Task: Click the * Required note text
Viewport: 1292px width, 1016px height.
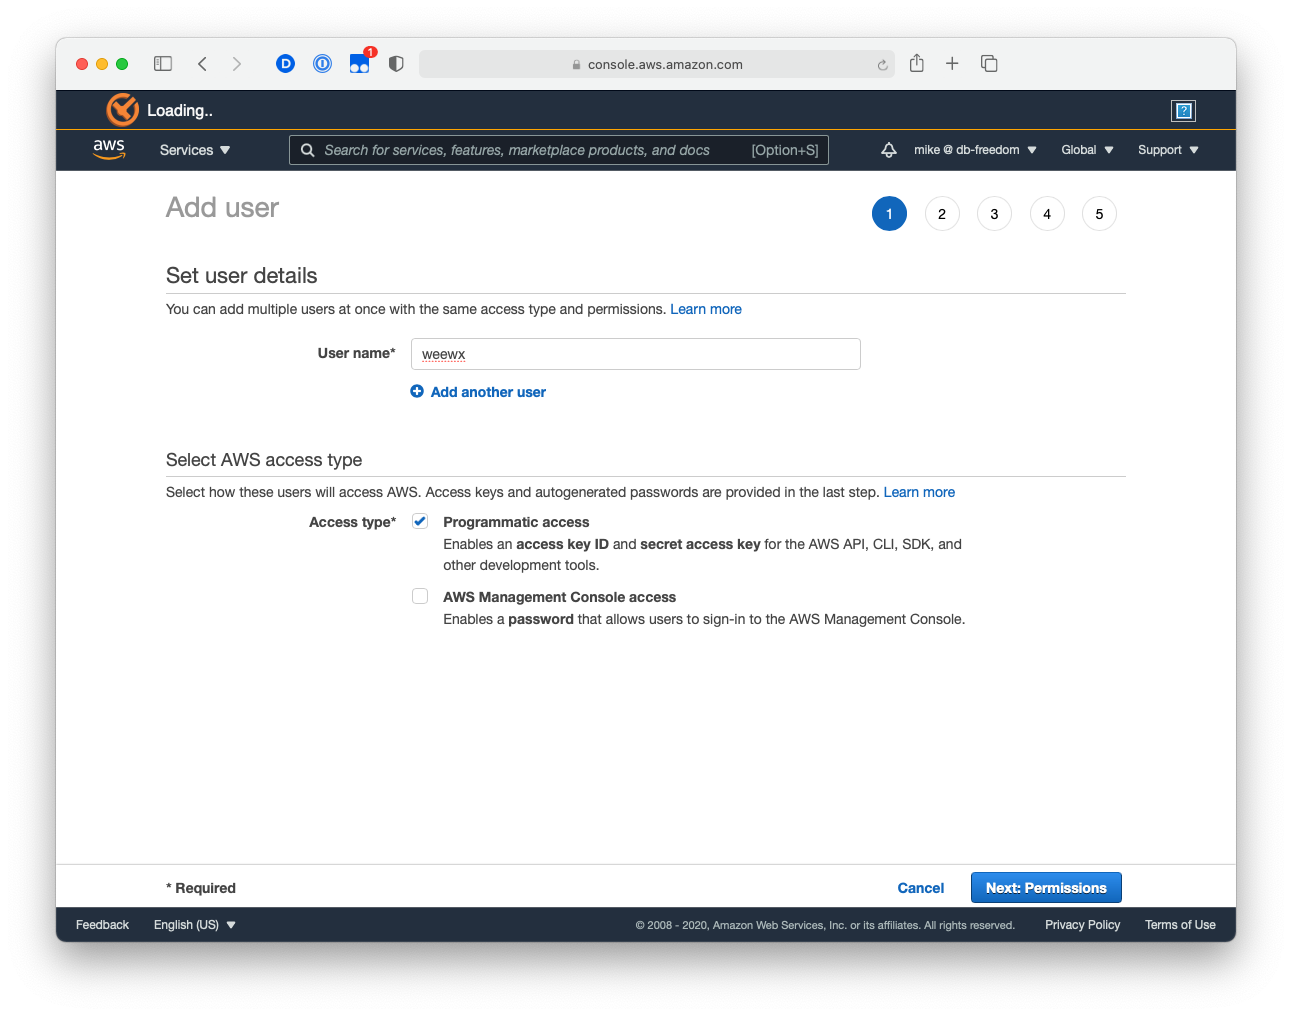Action: [x=201, y=888]
